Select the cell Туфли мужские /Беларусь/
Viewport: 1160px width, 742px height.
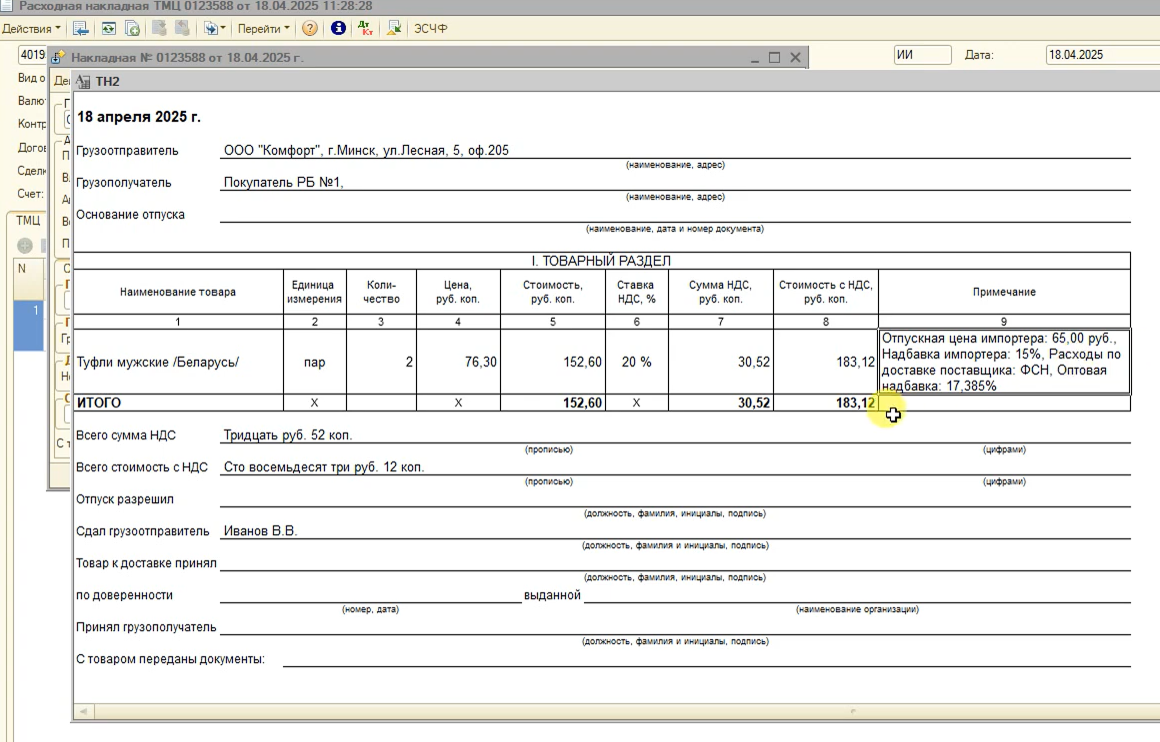(x=178, y=362)
